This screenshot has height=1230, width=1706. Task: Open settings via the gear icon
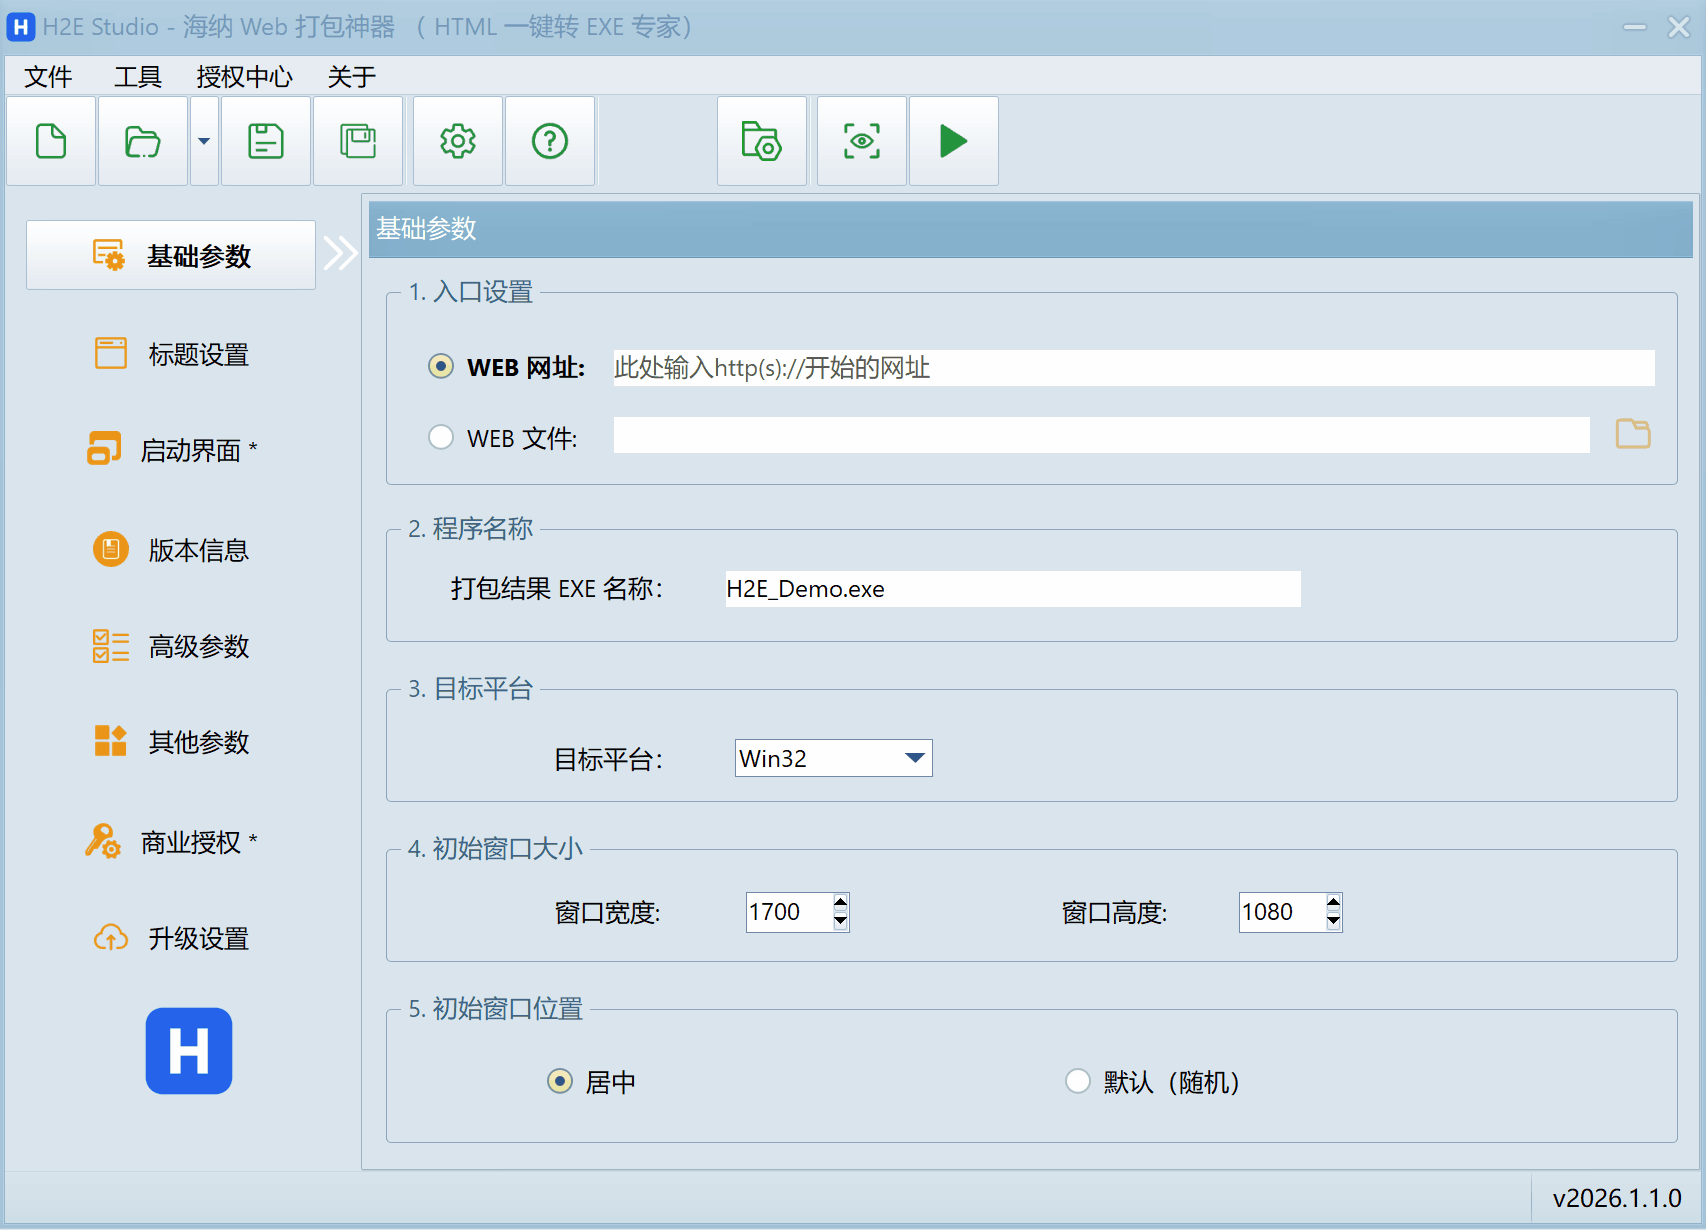click(457, 141)
